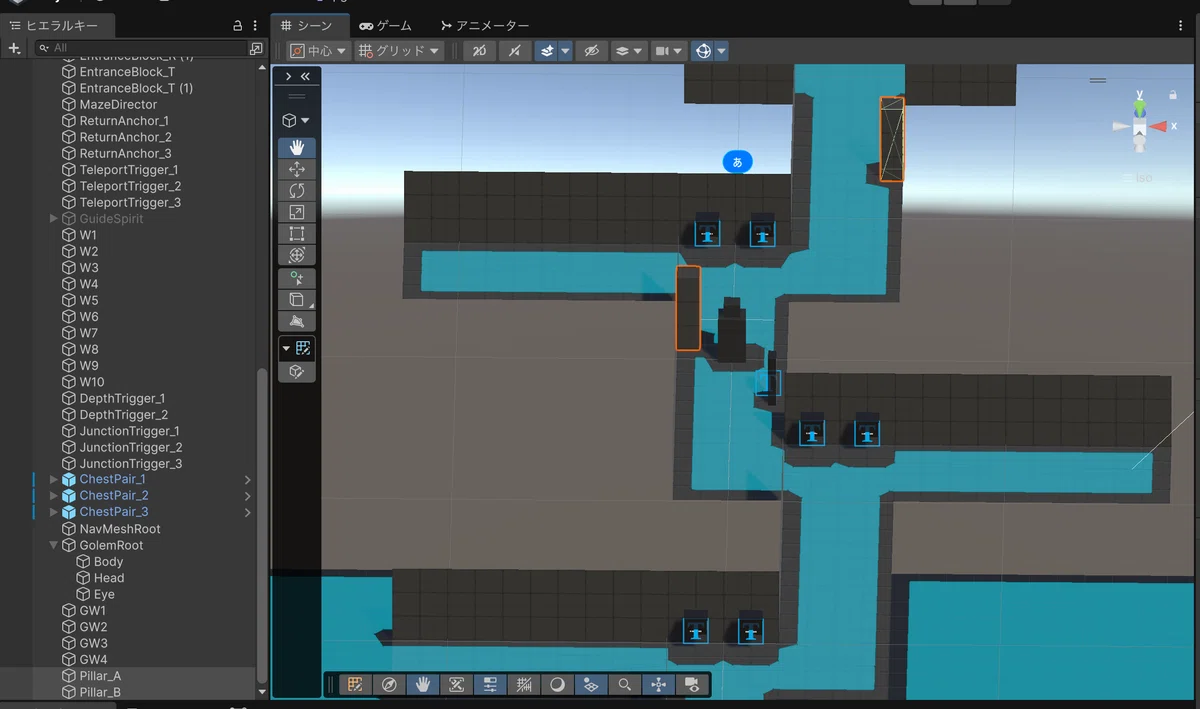Select MazeDirector in the Hierarchy
1200x709 pixels.
tap(118, 104)
